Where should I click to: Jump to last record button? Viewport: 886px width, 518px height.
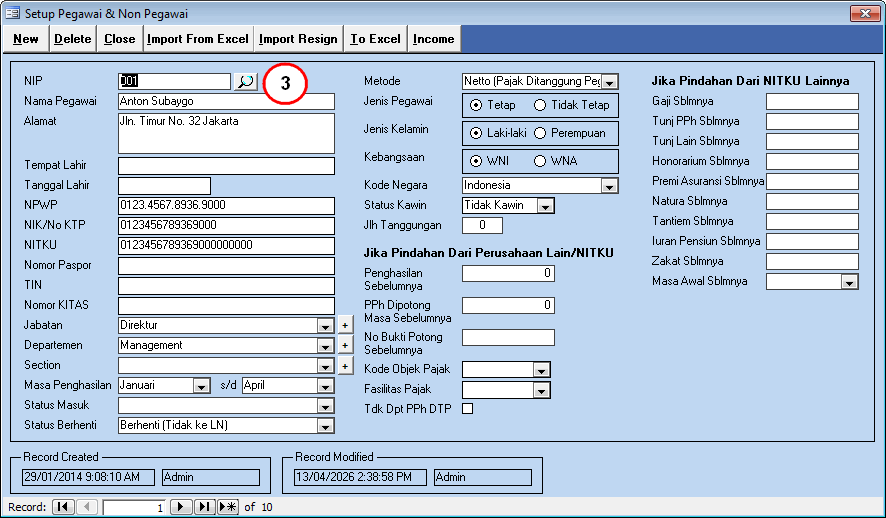(x=204, y=507)
